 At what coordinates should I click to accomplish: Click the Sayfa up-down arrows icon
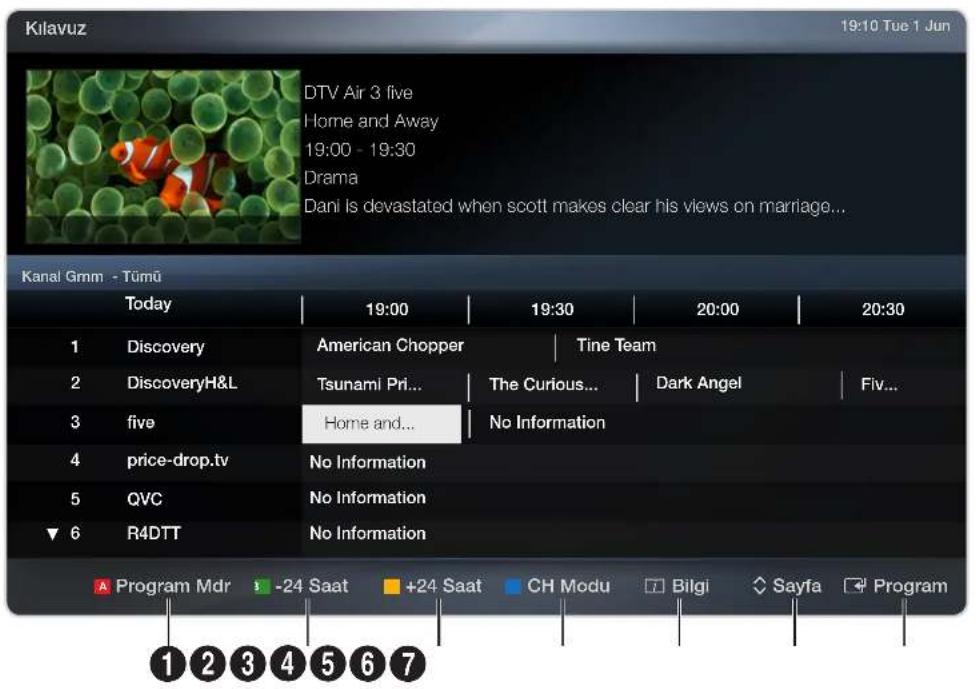coord(759,586)
